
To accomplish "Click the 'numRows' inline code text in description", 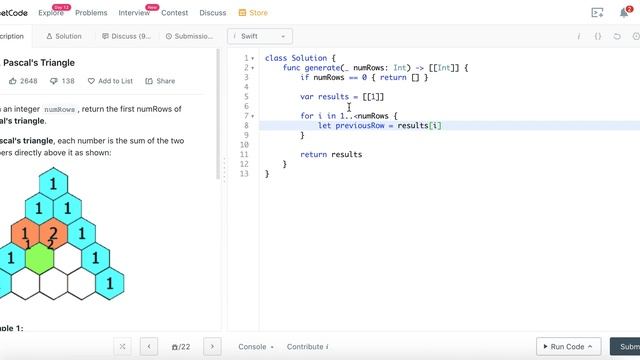I will pos(60,109).
